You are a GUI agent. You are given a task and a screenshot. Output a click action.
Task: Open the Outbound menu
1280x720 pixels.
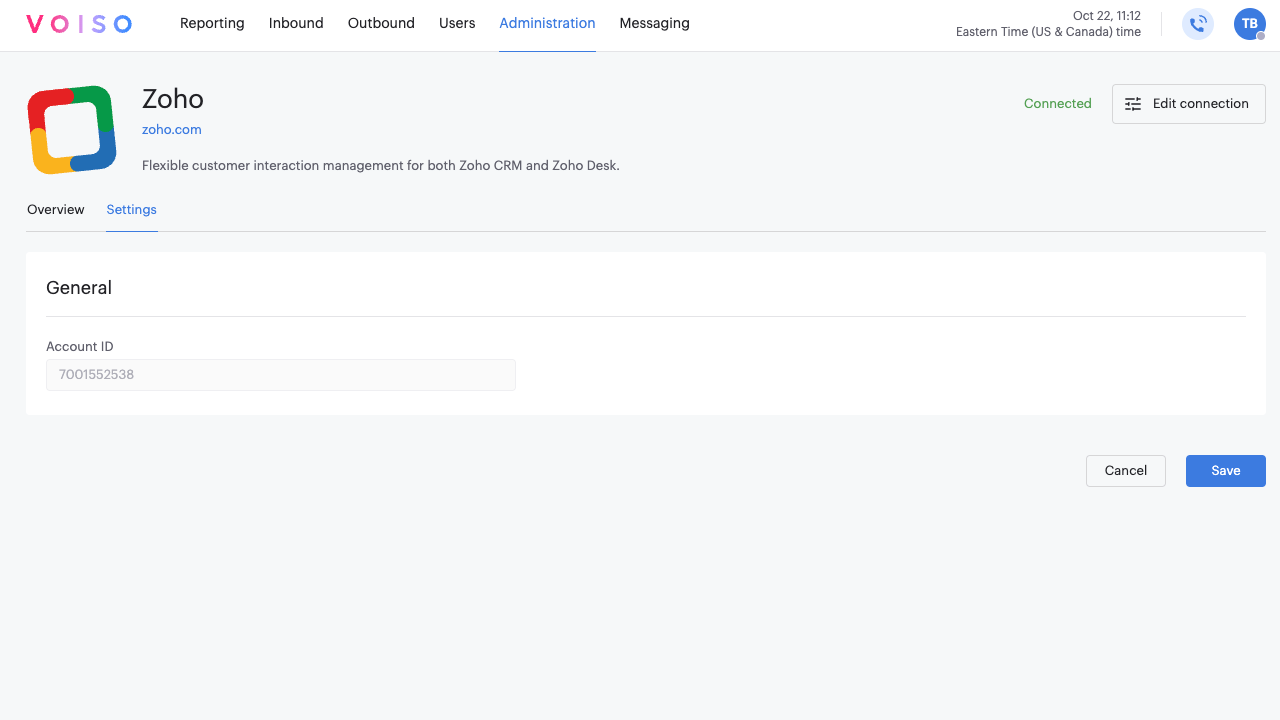(381, 23)
